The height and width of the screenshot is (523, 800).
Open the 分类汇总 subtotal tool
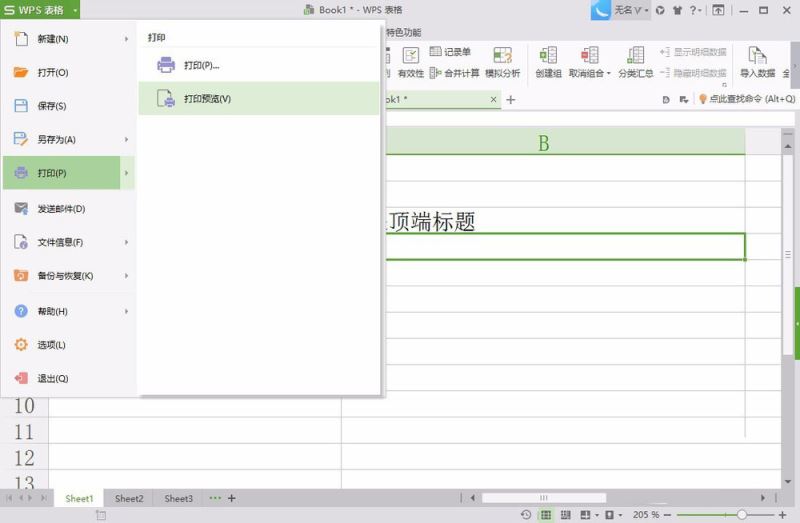click(636, 62)
